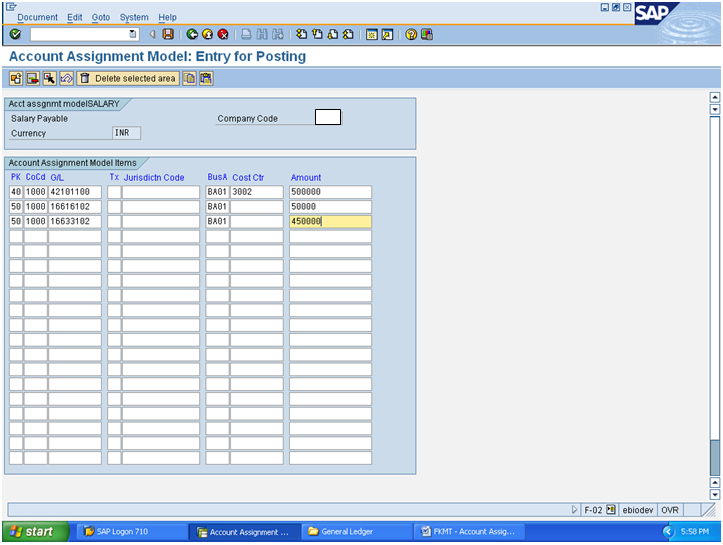Image resolution: width=723 pixels, height=545 pixels.
Task: Click the Find Next binoculars icon
Action: pyautogui.click(x=278, y=34)
